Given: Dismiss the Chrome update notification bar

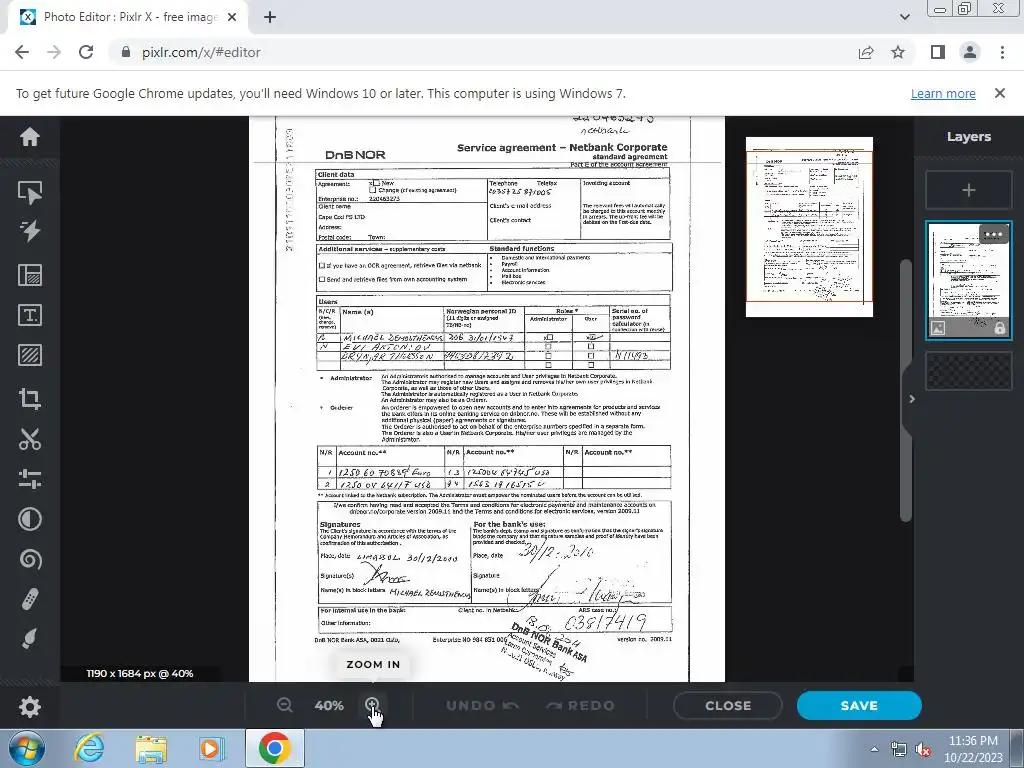Looking at the screenshot, I should [1000, 93].
